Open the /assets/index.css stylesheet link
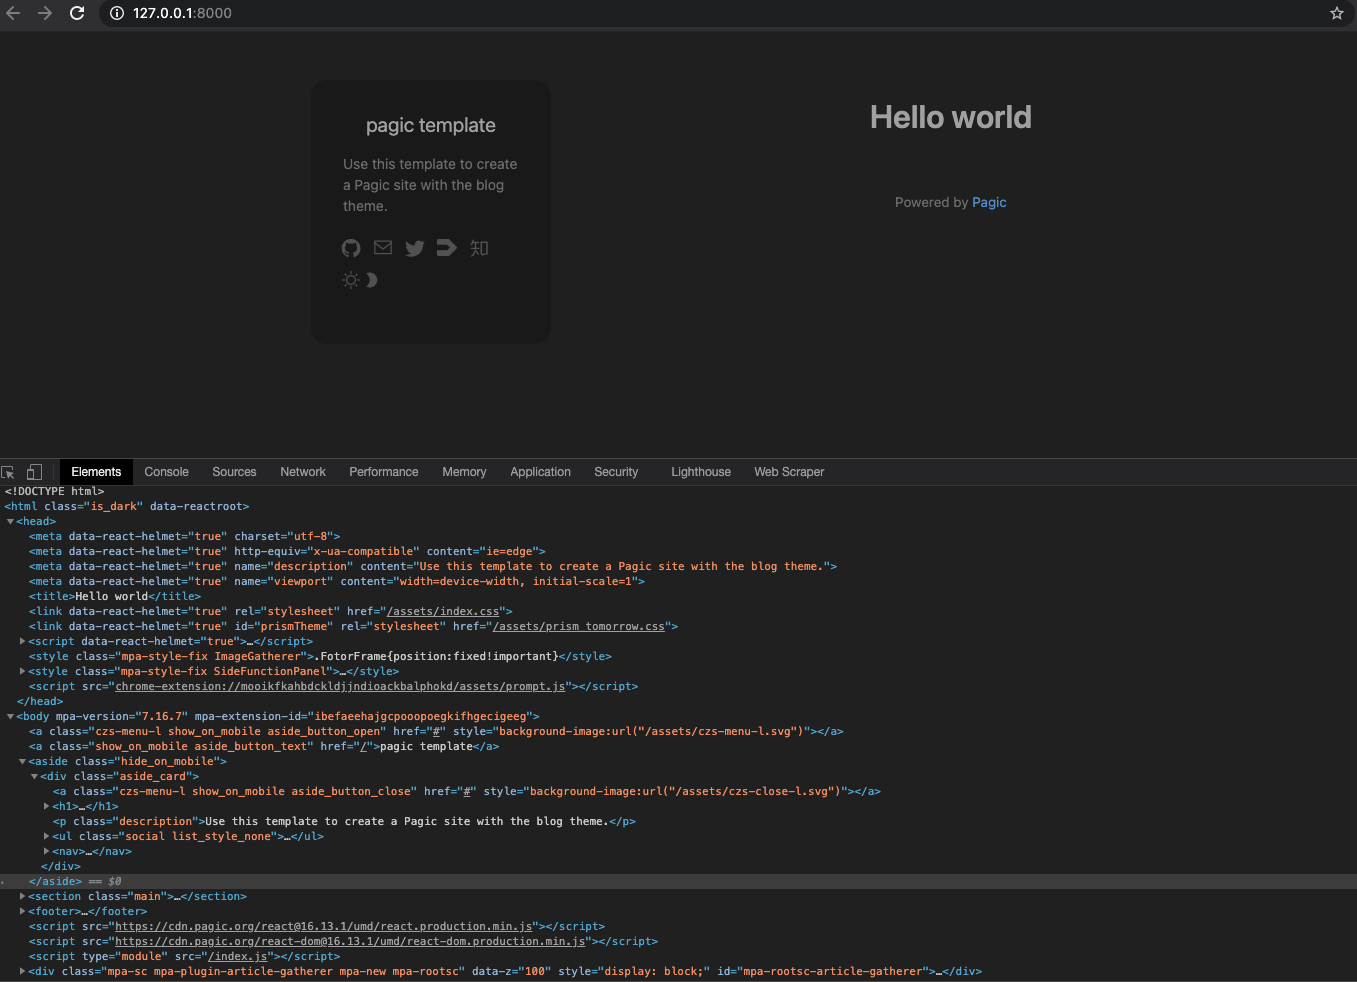This screenshot has height=982, width=1357. coord(443,611)
